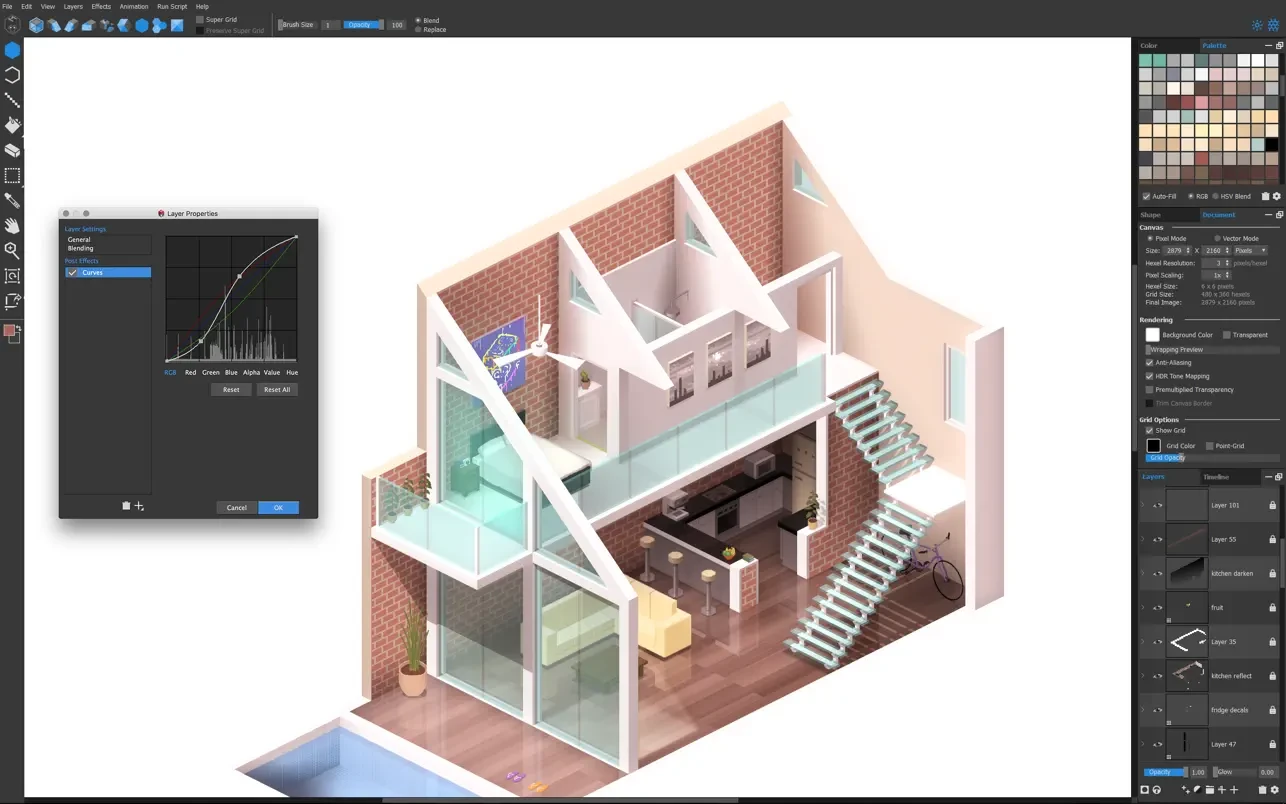This screenshot has width=1286, height=804.
Task: Click the Reset All button
Action: [277, 389]
